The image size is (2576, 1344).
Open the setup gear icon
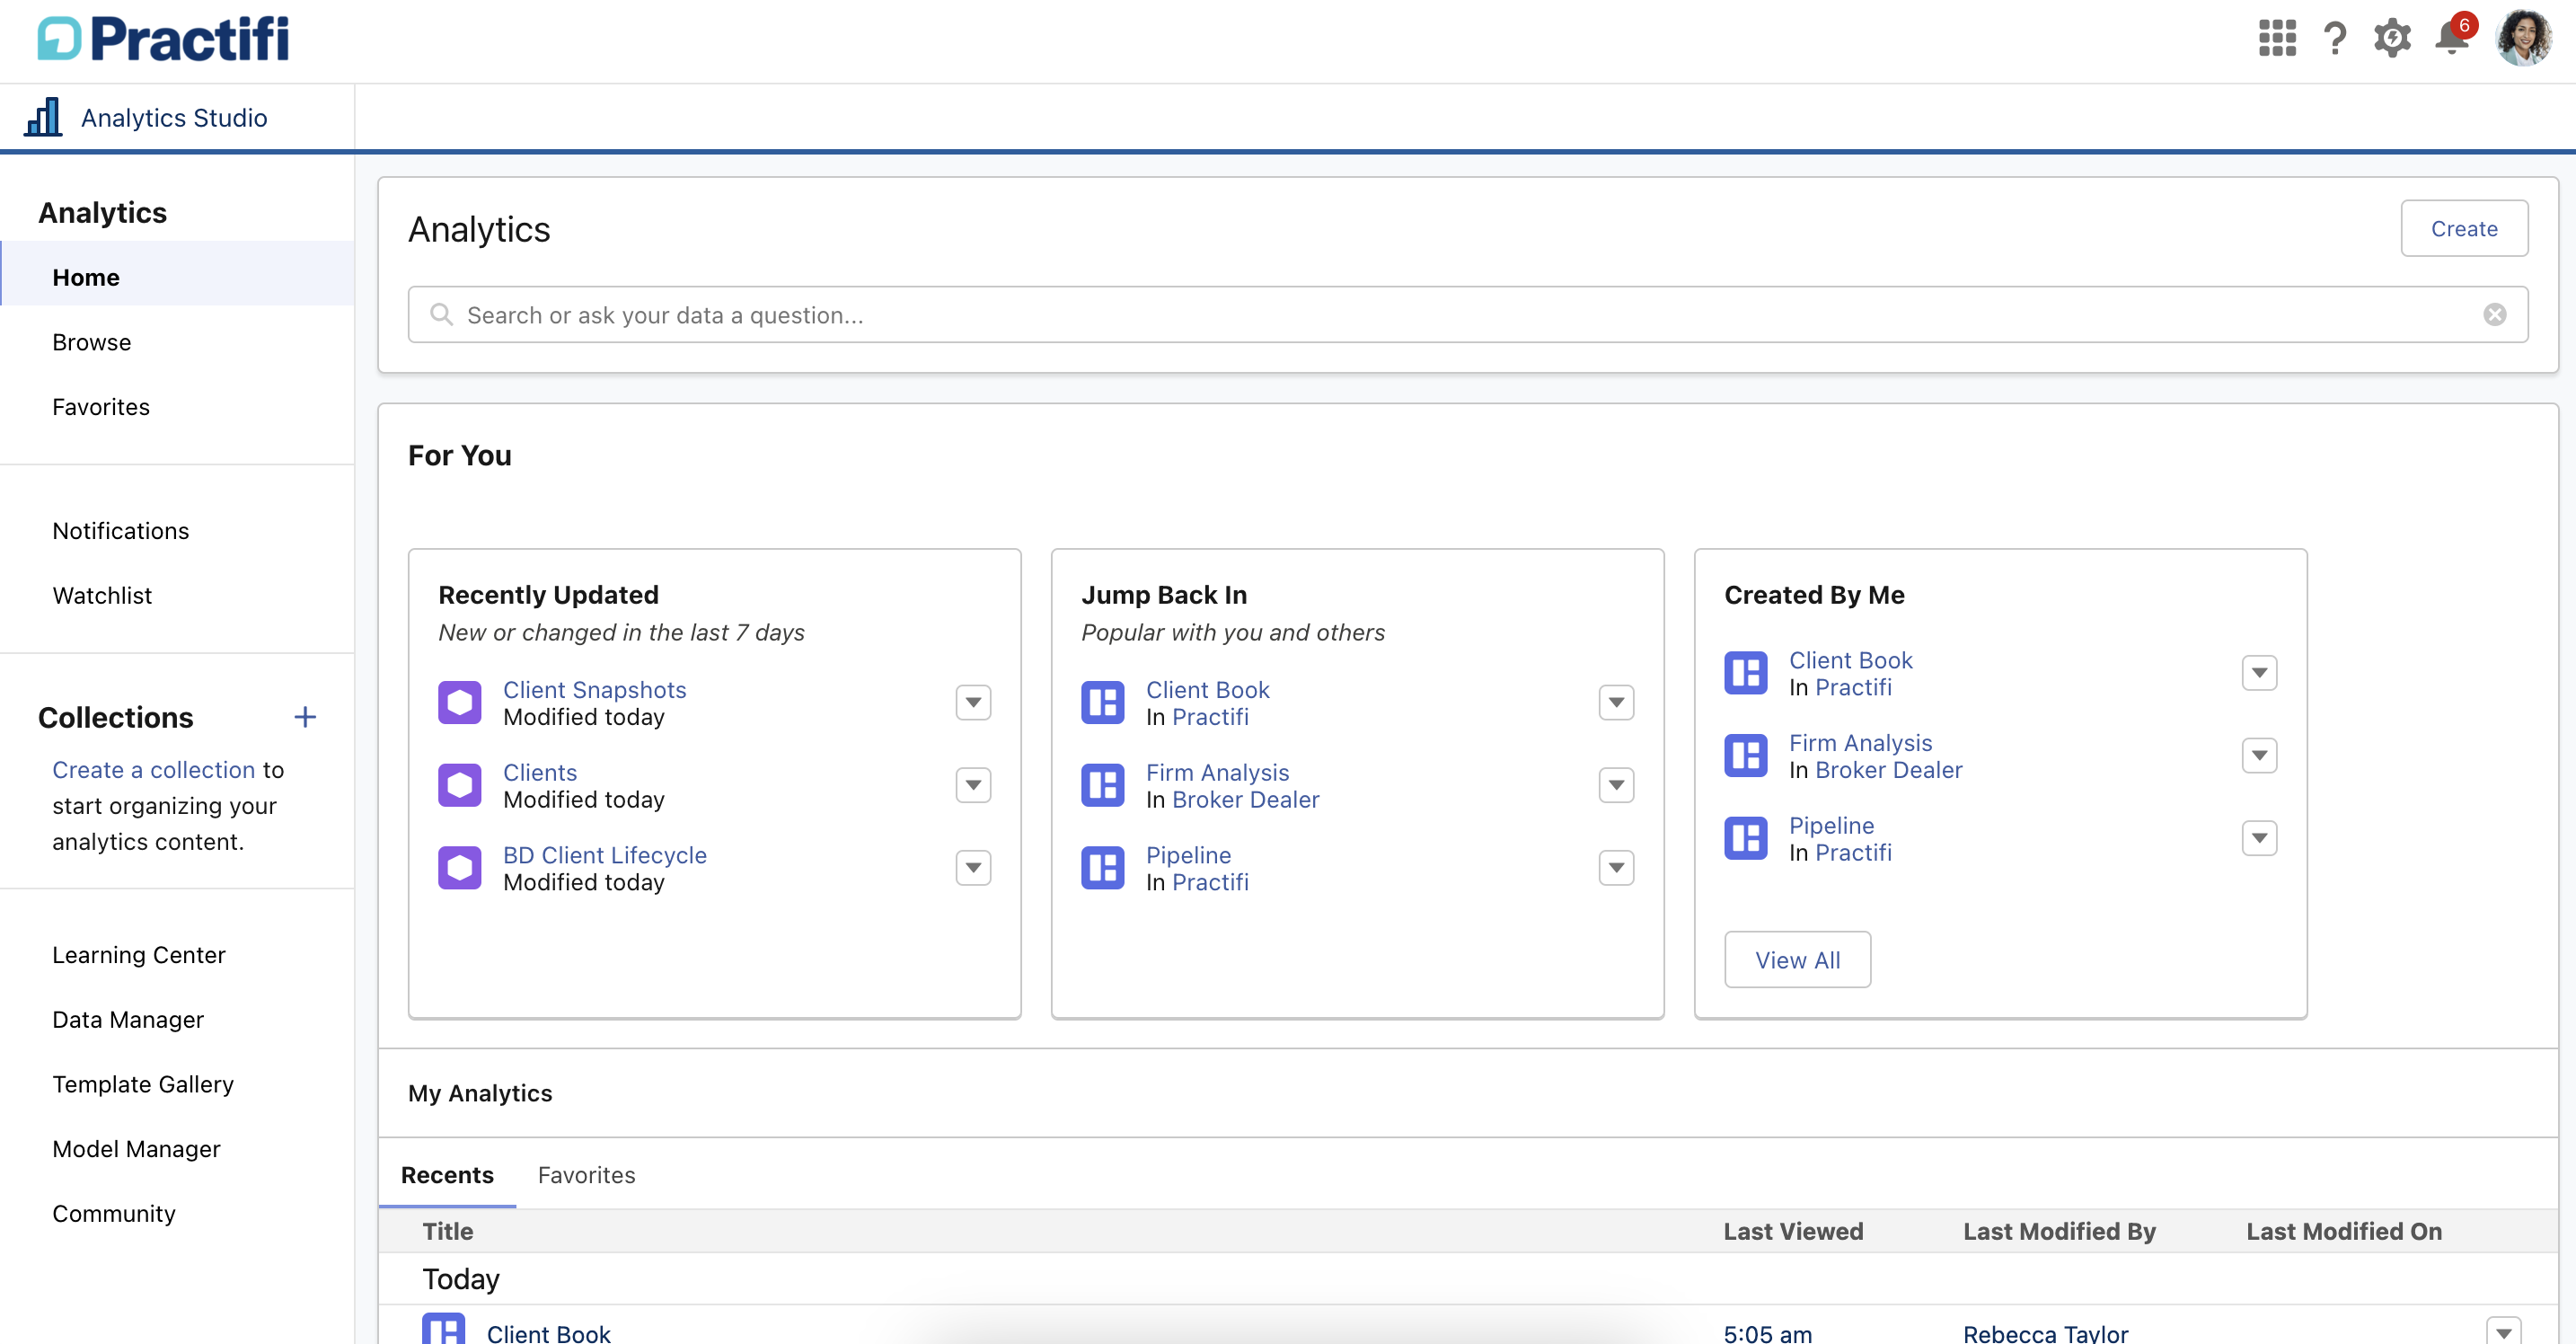[x=2392, y=38]
